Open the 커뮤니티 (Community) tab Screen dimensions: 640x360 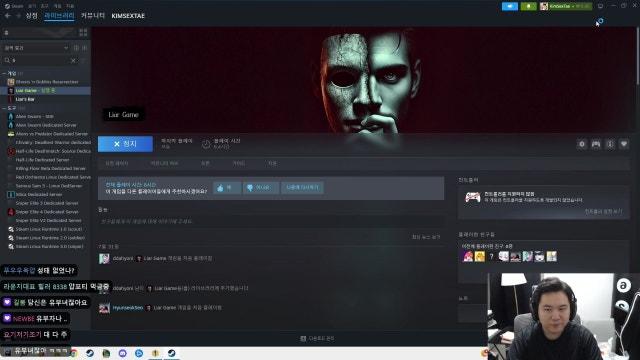coord(93,16)
